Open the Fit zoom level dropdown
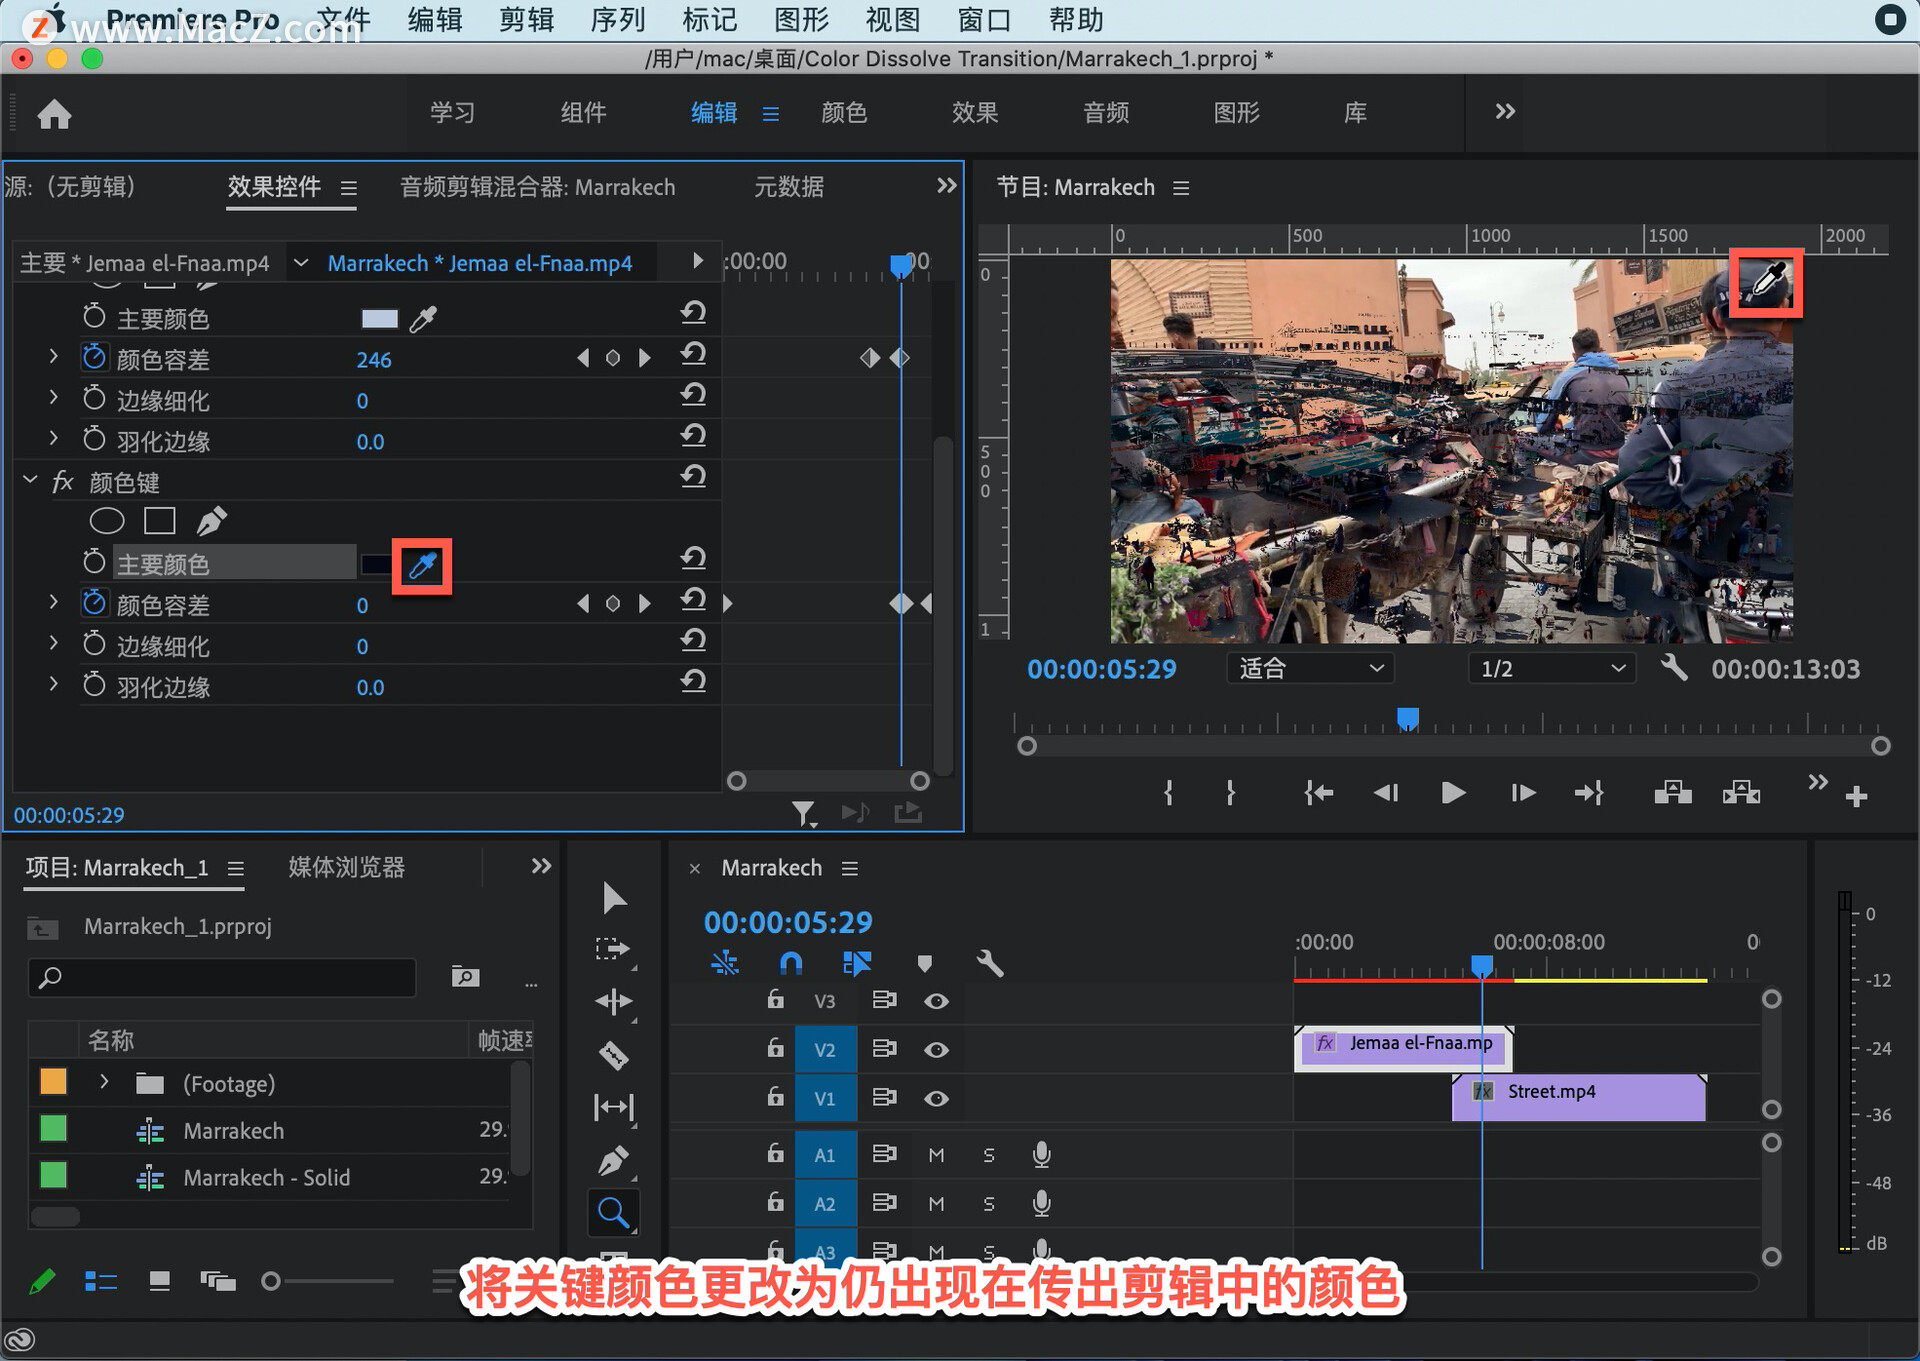1920x1361 pixels. click(1310, 669)
